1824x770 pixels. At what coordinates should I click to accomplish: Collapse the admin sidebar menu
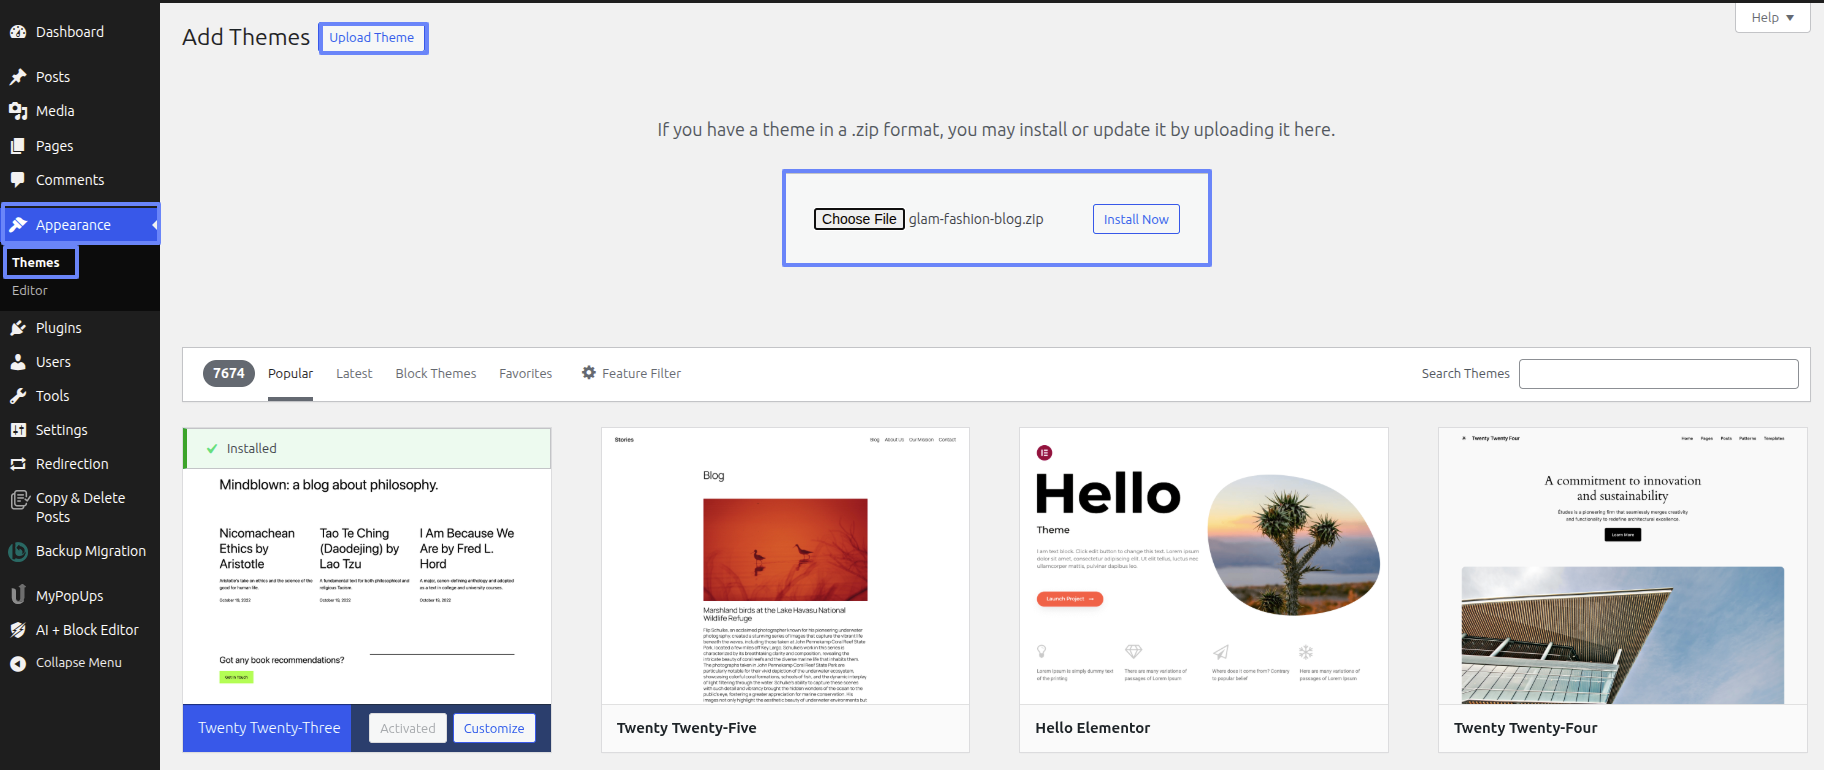click(78, 663)
